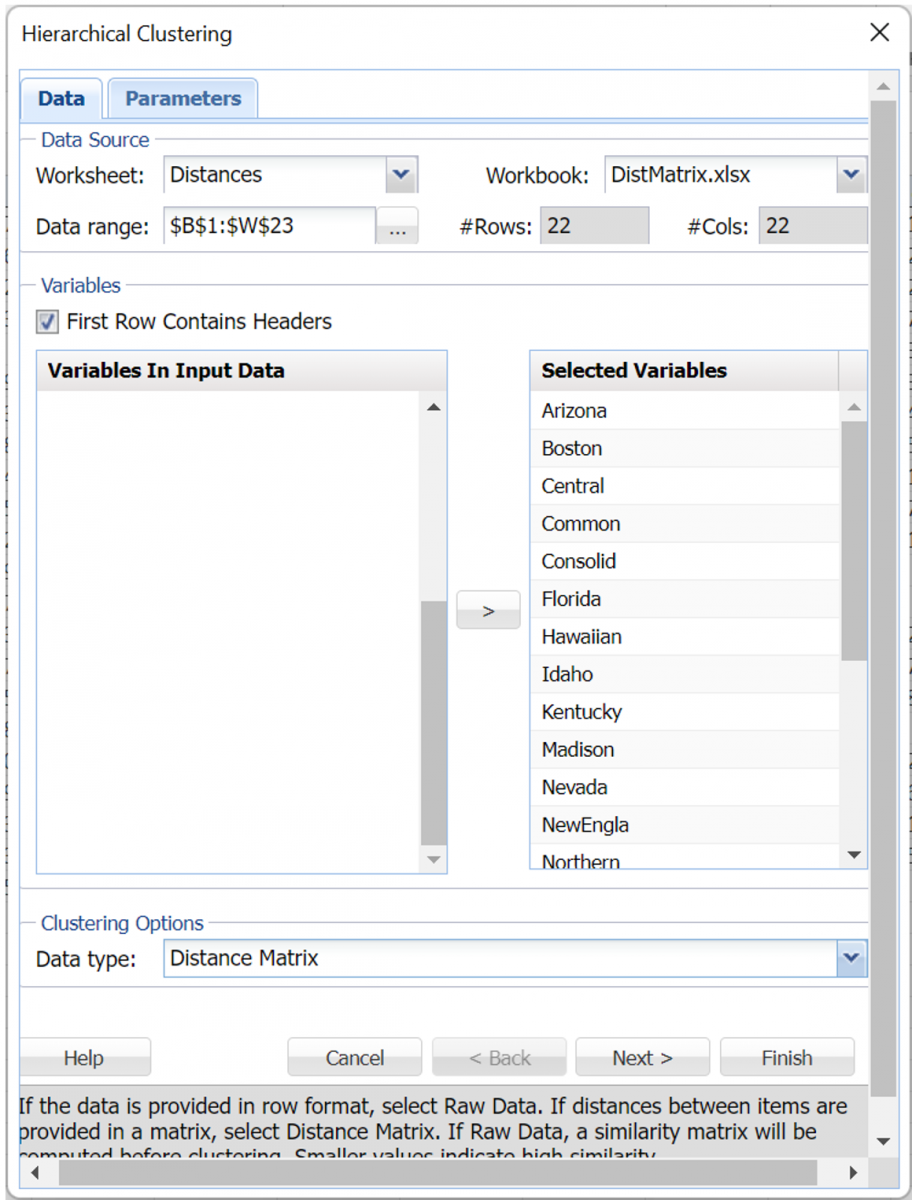Uncheck First Row Contains Headers

(45, 321)
